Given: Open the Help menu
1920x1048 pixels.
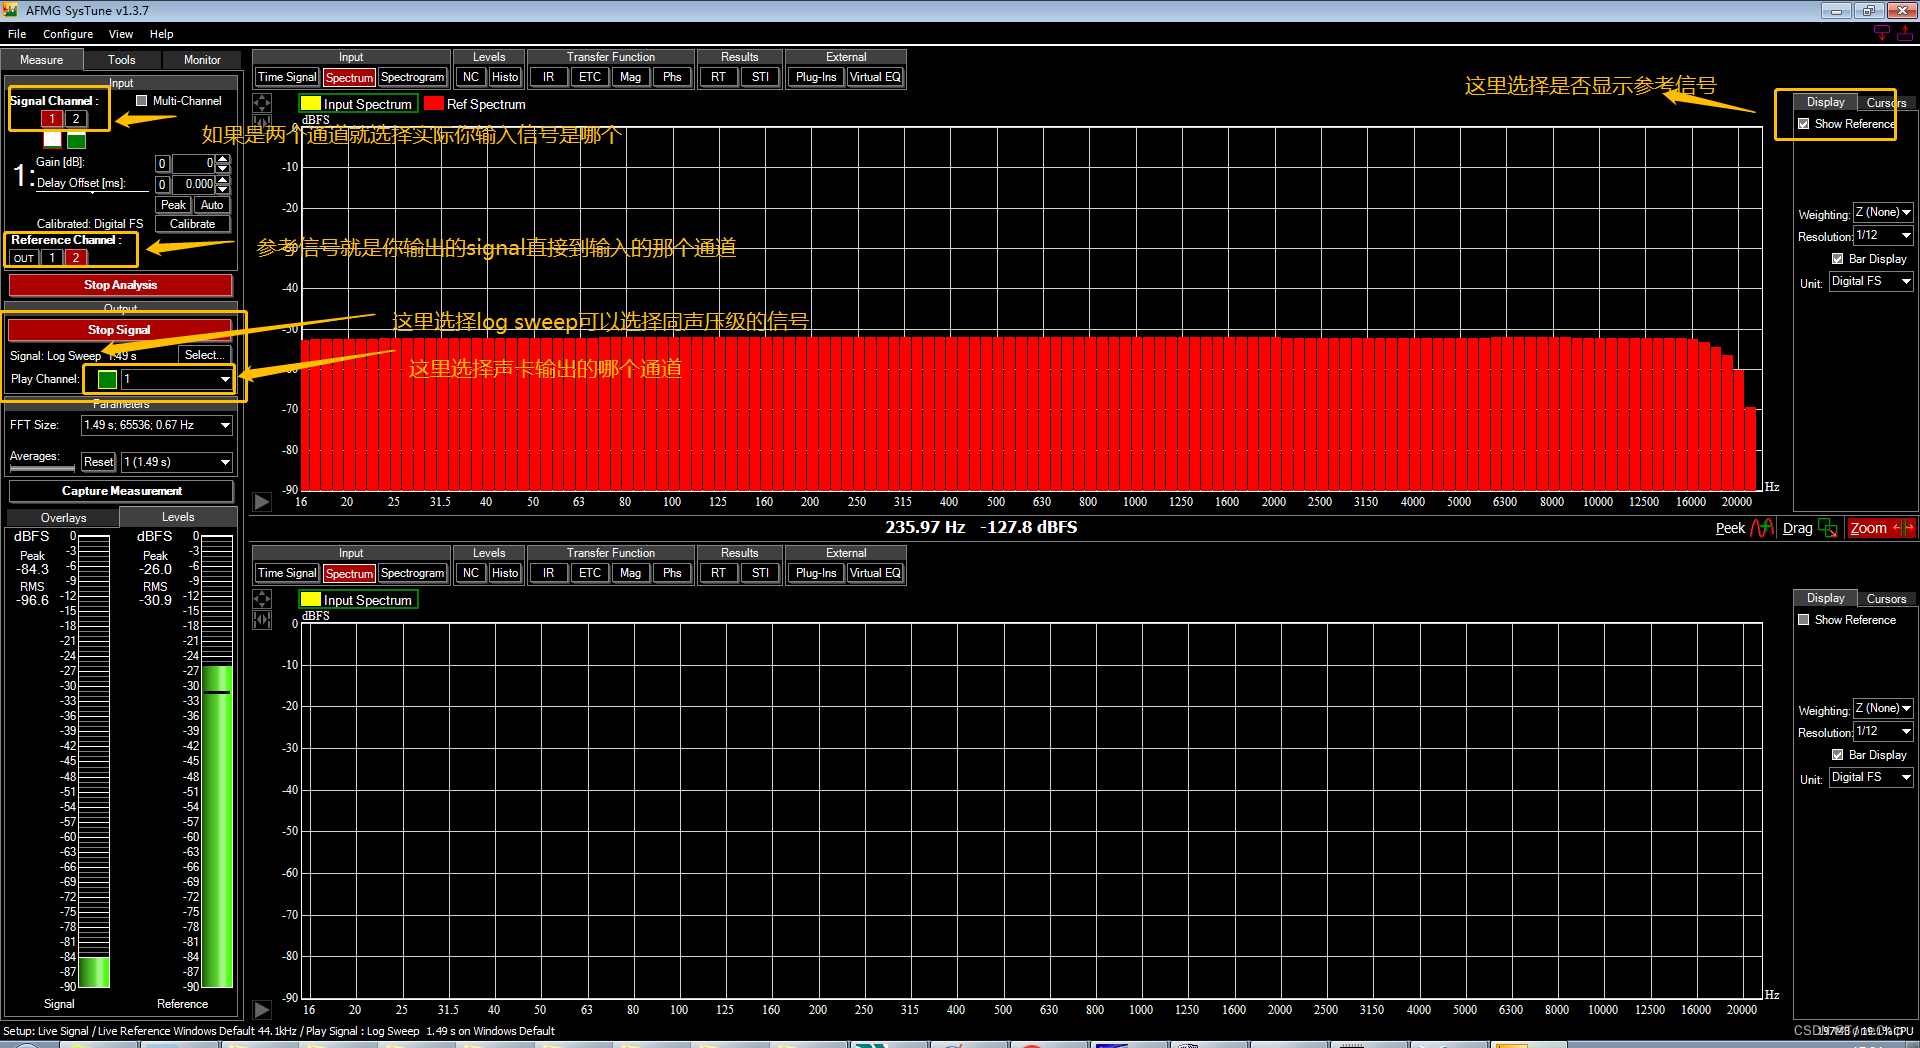Looking at the screenshot, I should click(x=162, y=34).
